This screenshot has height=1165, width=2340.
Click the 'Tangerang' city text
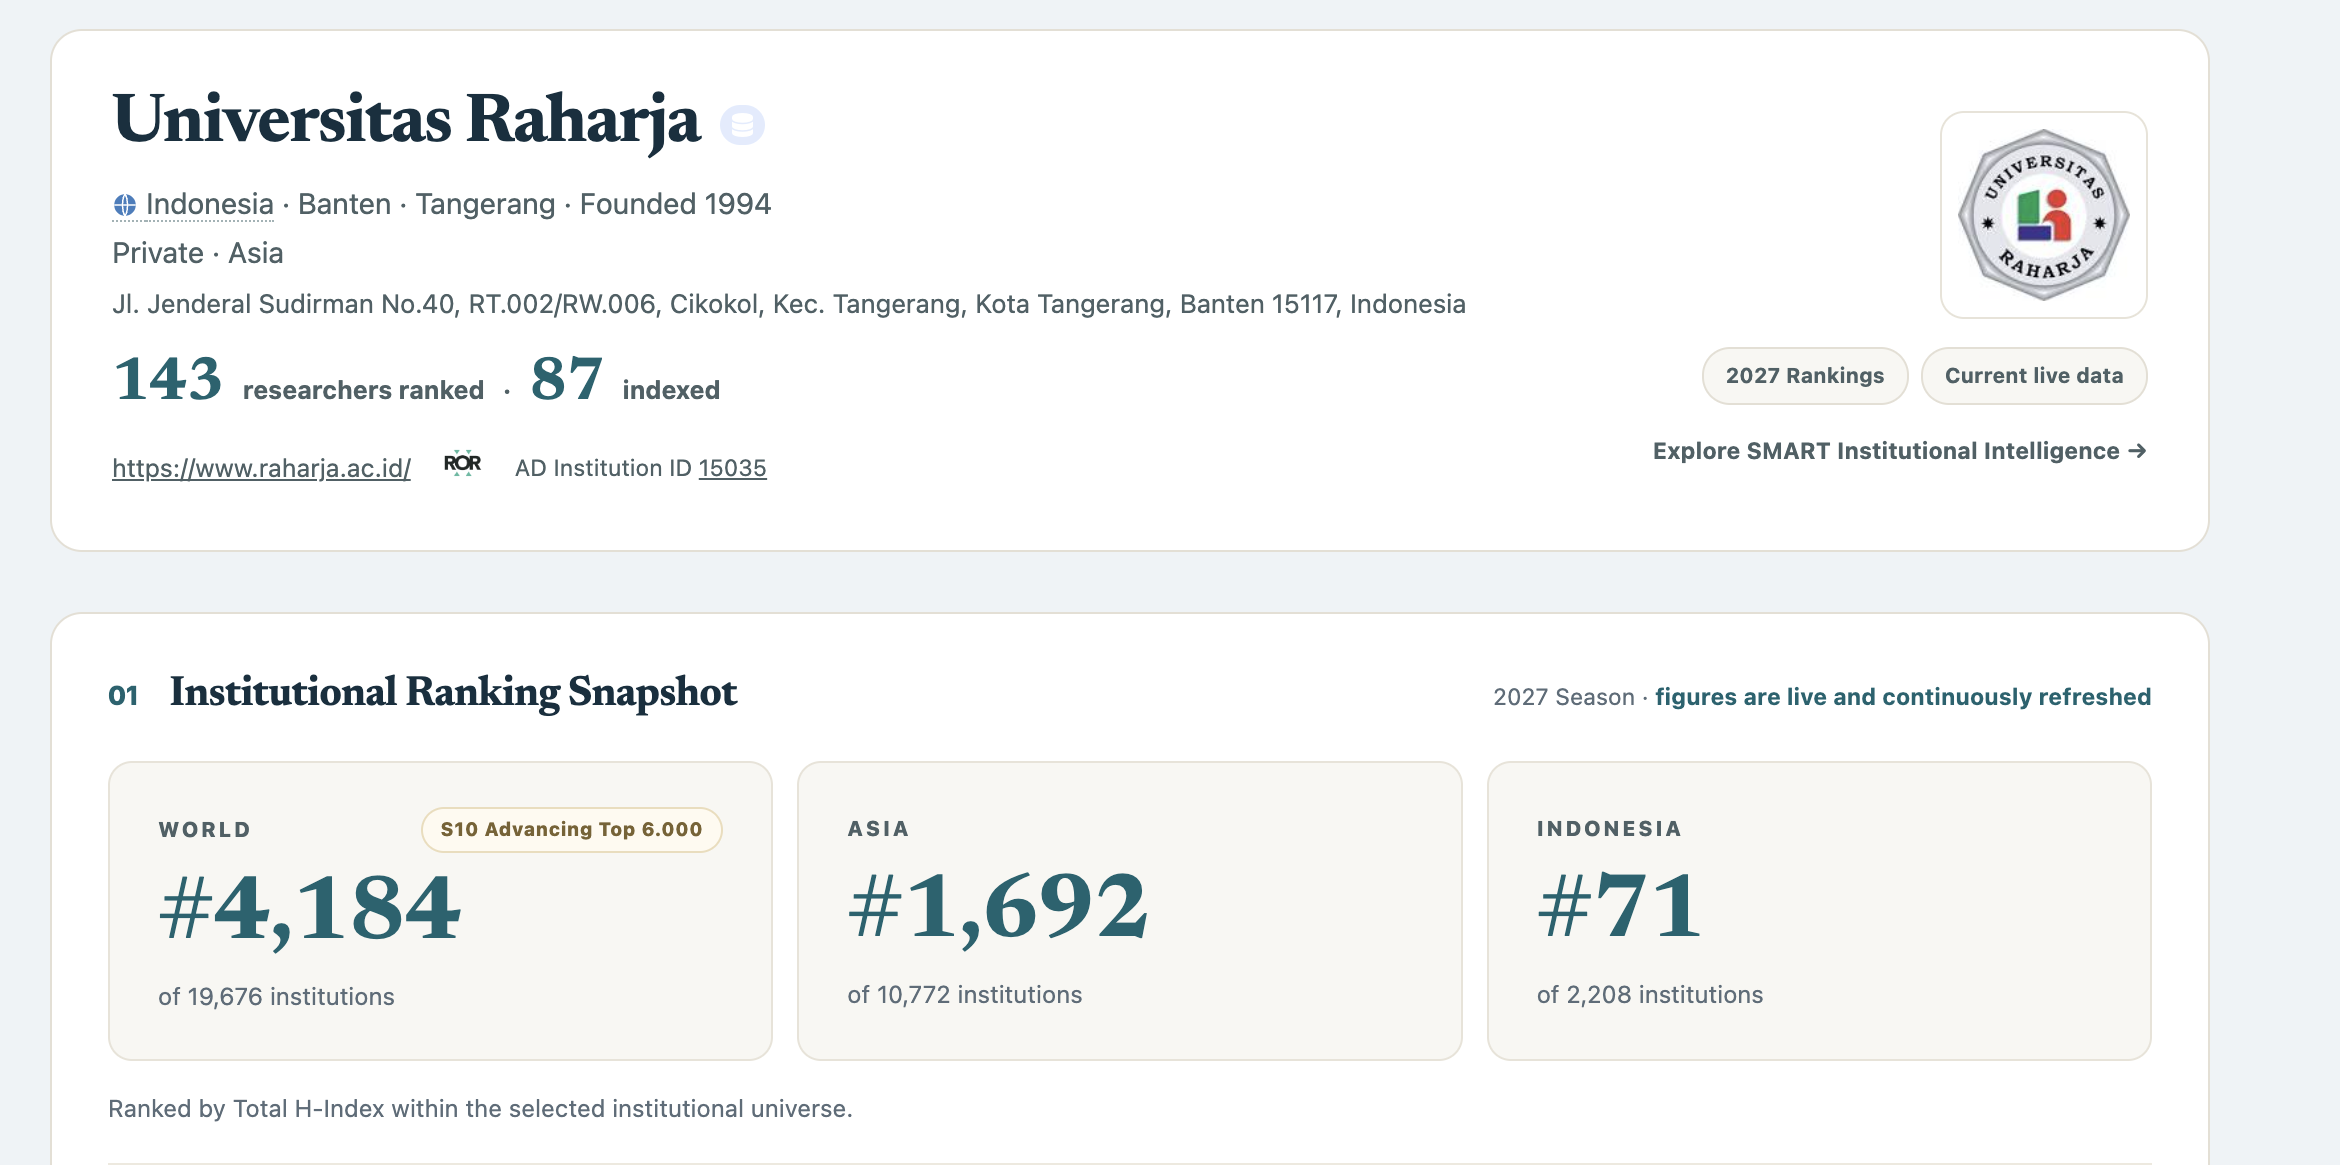click(485, 204)
